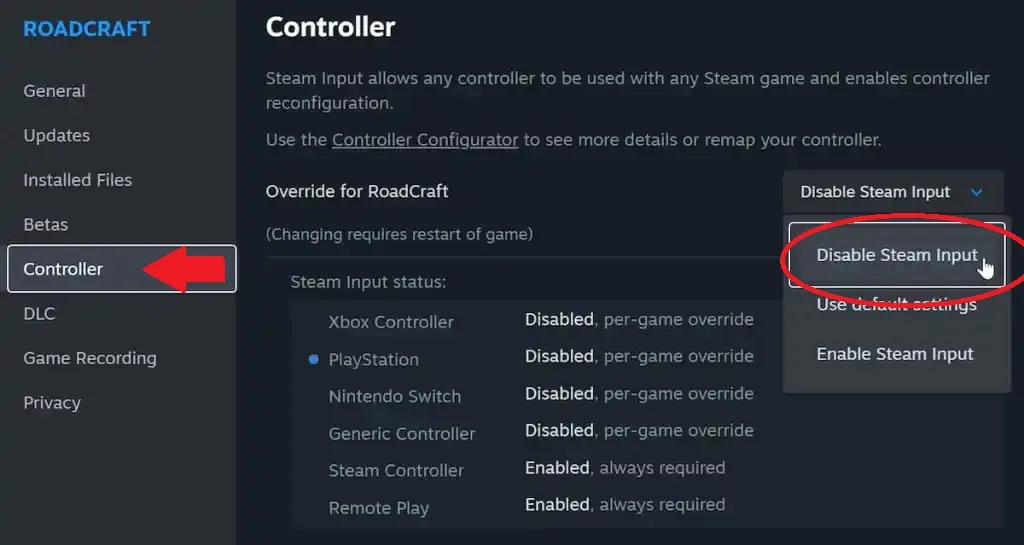
Task: Open the Override for RoadCraft dropdown
Action: tap(893, 192)
